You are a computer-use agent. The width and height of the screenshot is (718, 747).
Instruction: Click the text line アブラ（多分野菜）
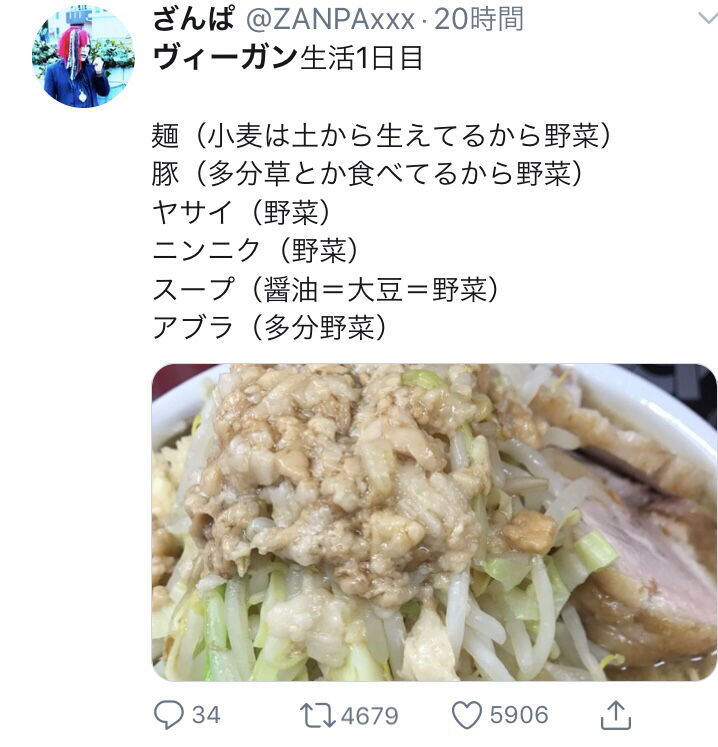(269, 327)
